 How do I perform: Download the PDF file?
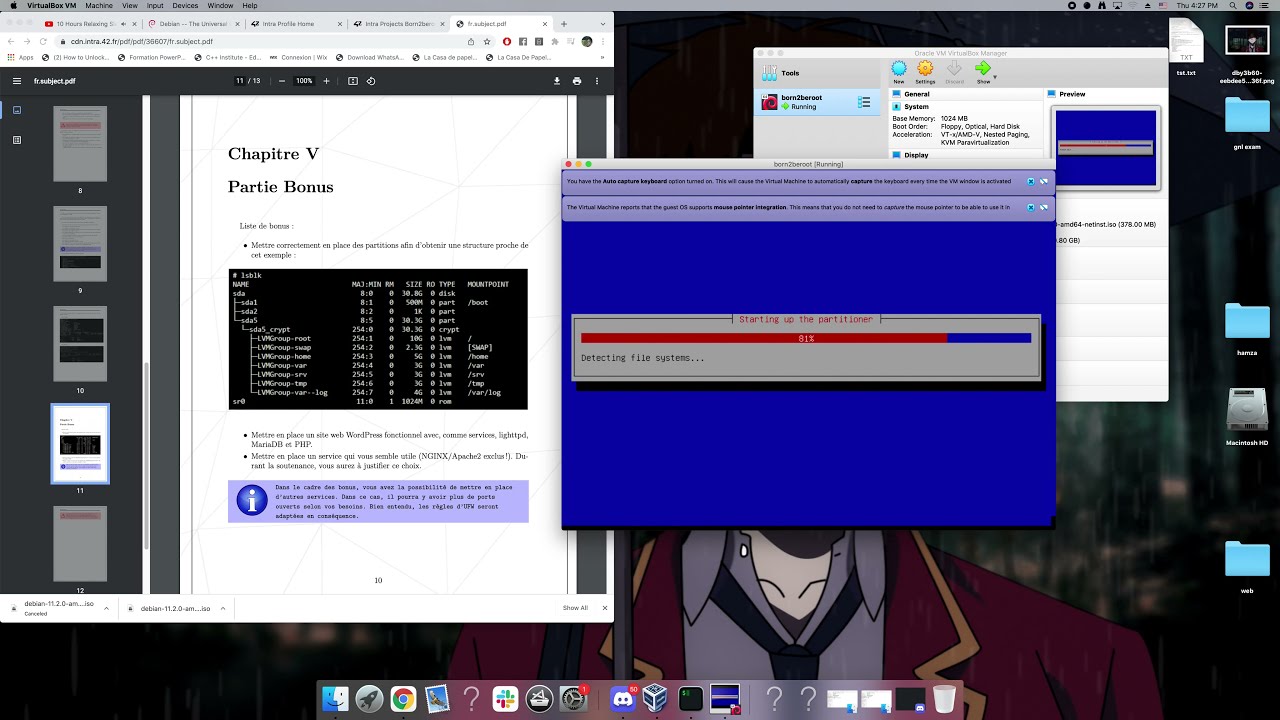click(x=557, y=81)
